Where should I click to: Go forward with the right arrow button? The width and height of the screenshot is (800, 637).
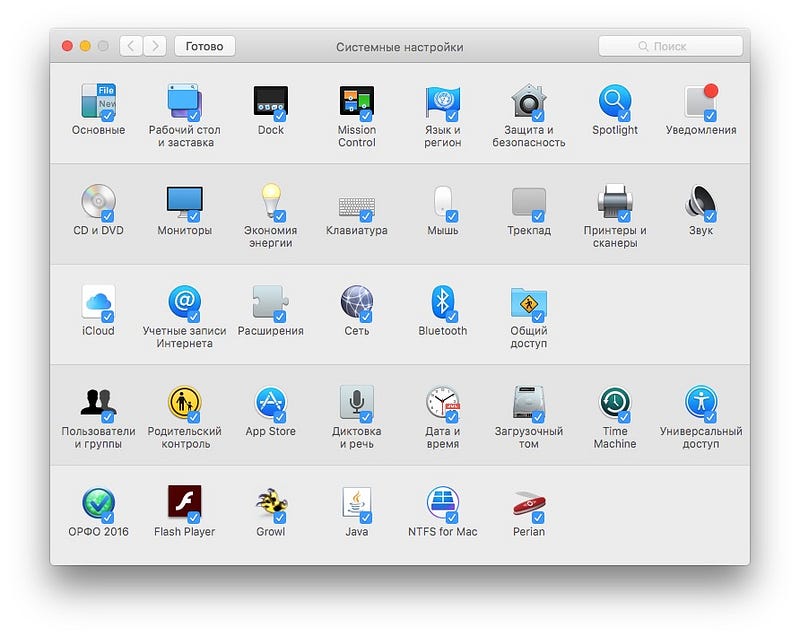155,46
